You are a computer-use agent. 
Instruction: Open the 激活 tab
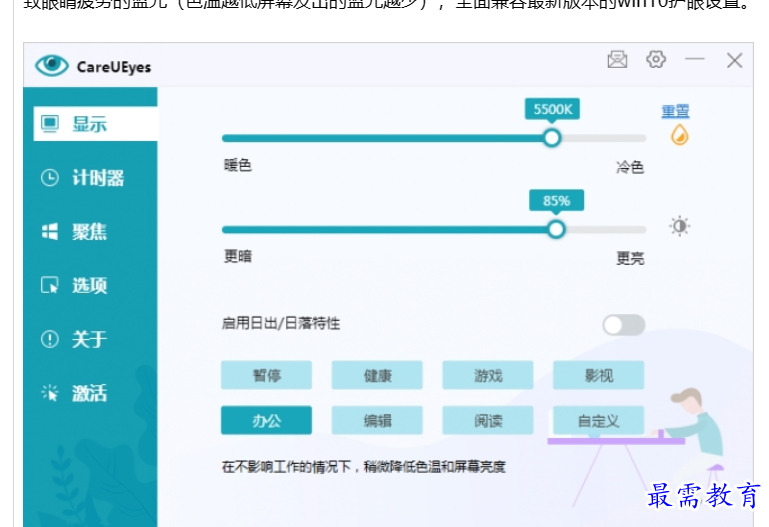(x=90, y=392)
